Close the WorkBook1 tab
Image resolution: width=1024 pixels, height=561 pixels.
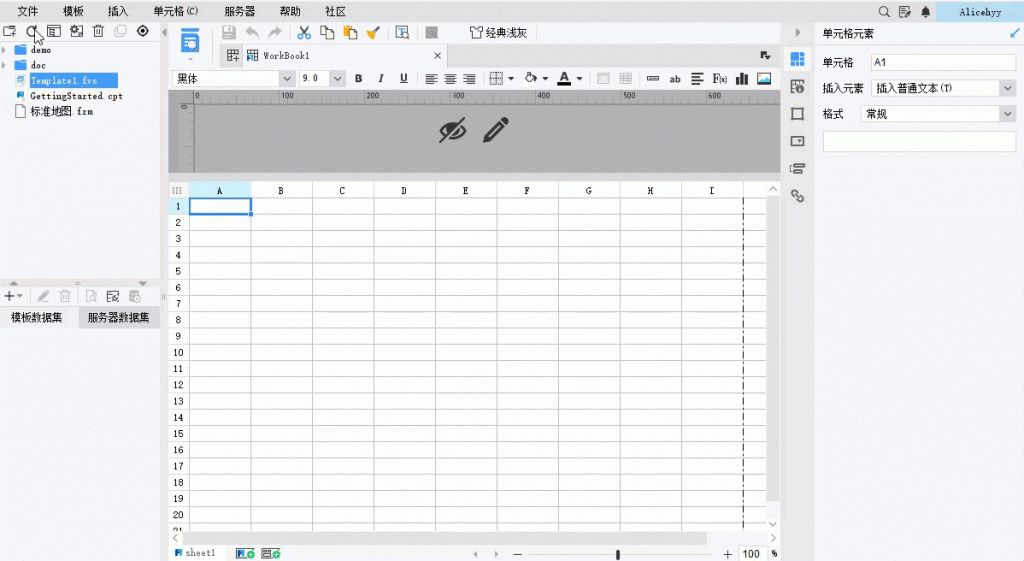(438, 56)
